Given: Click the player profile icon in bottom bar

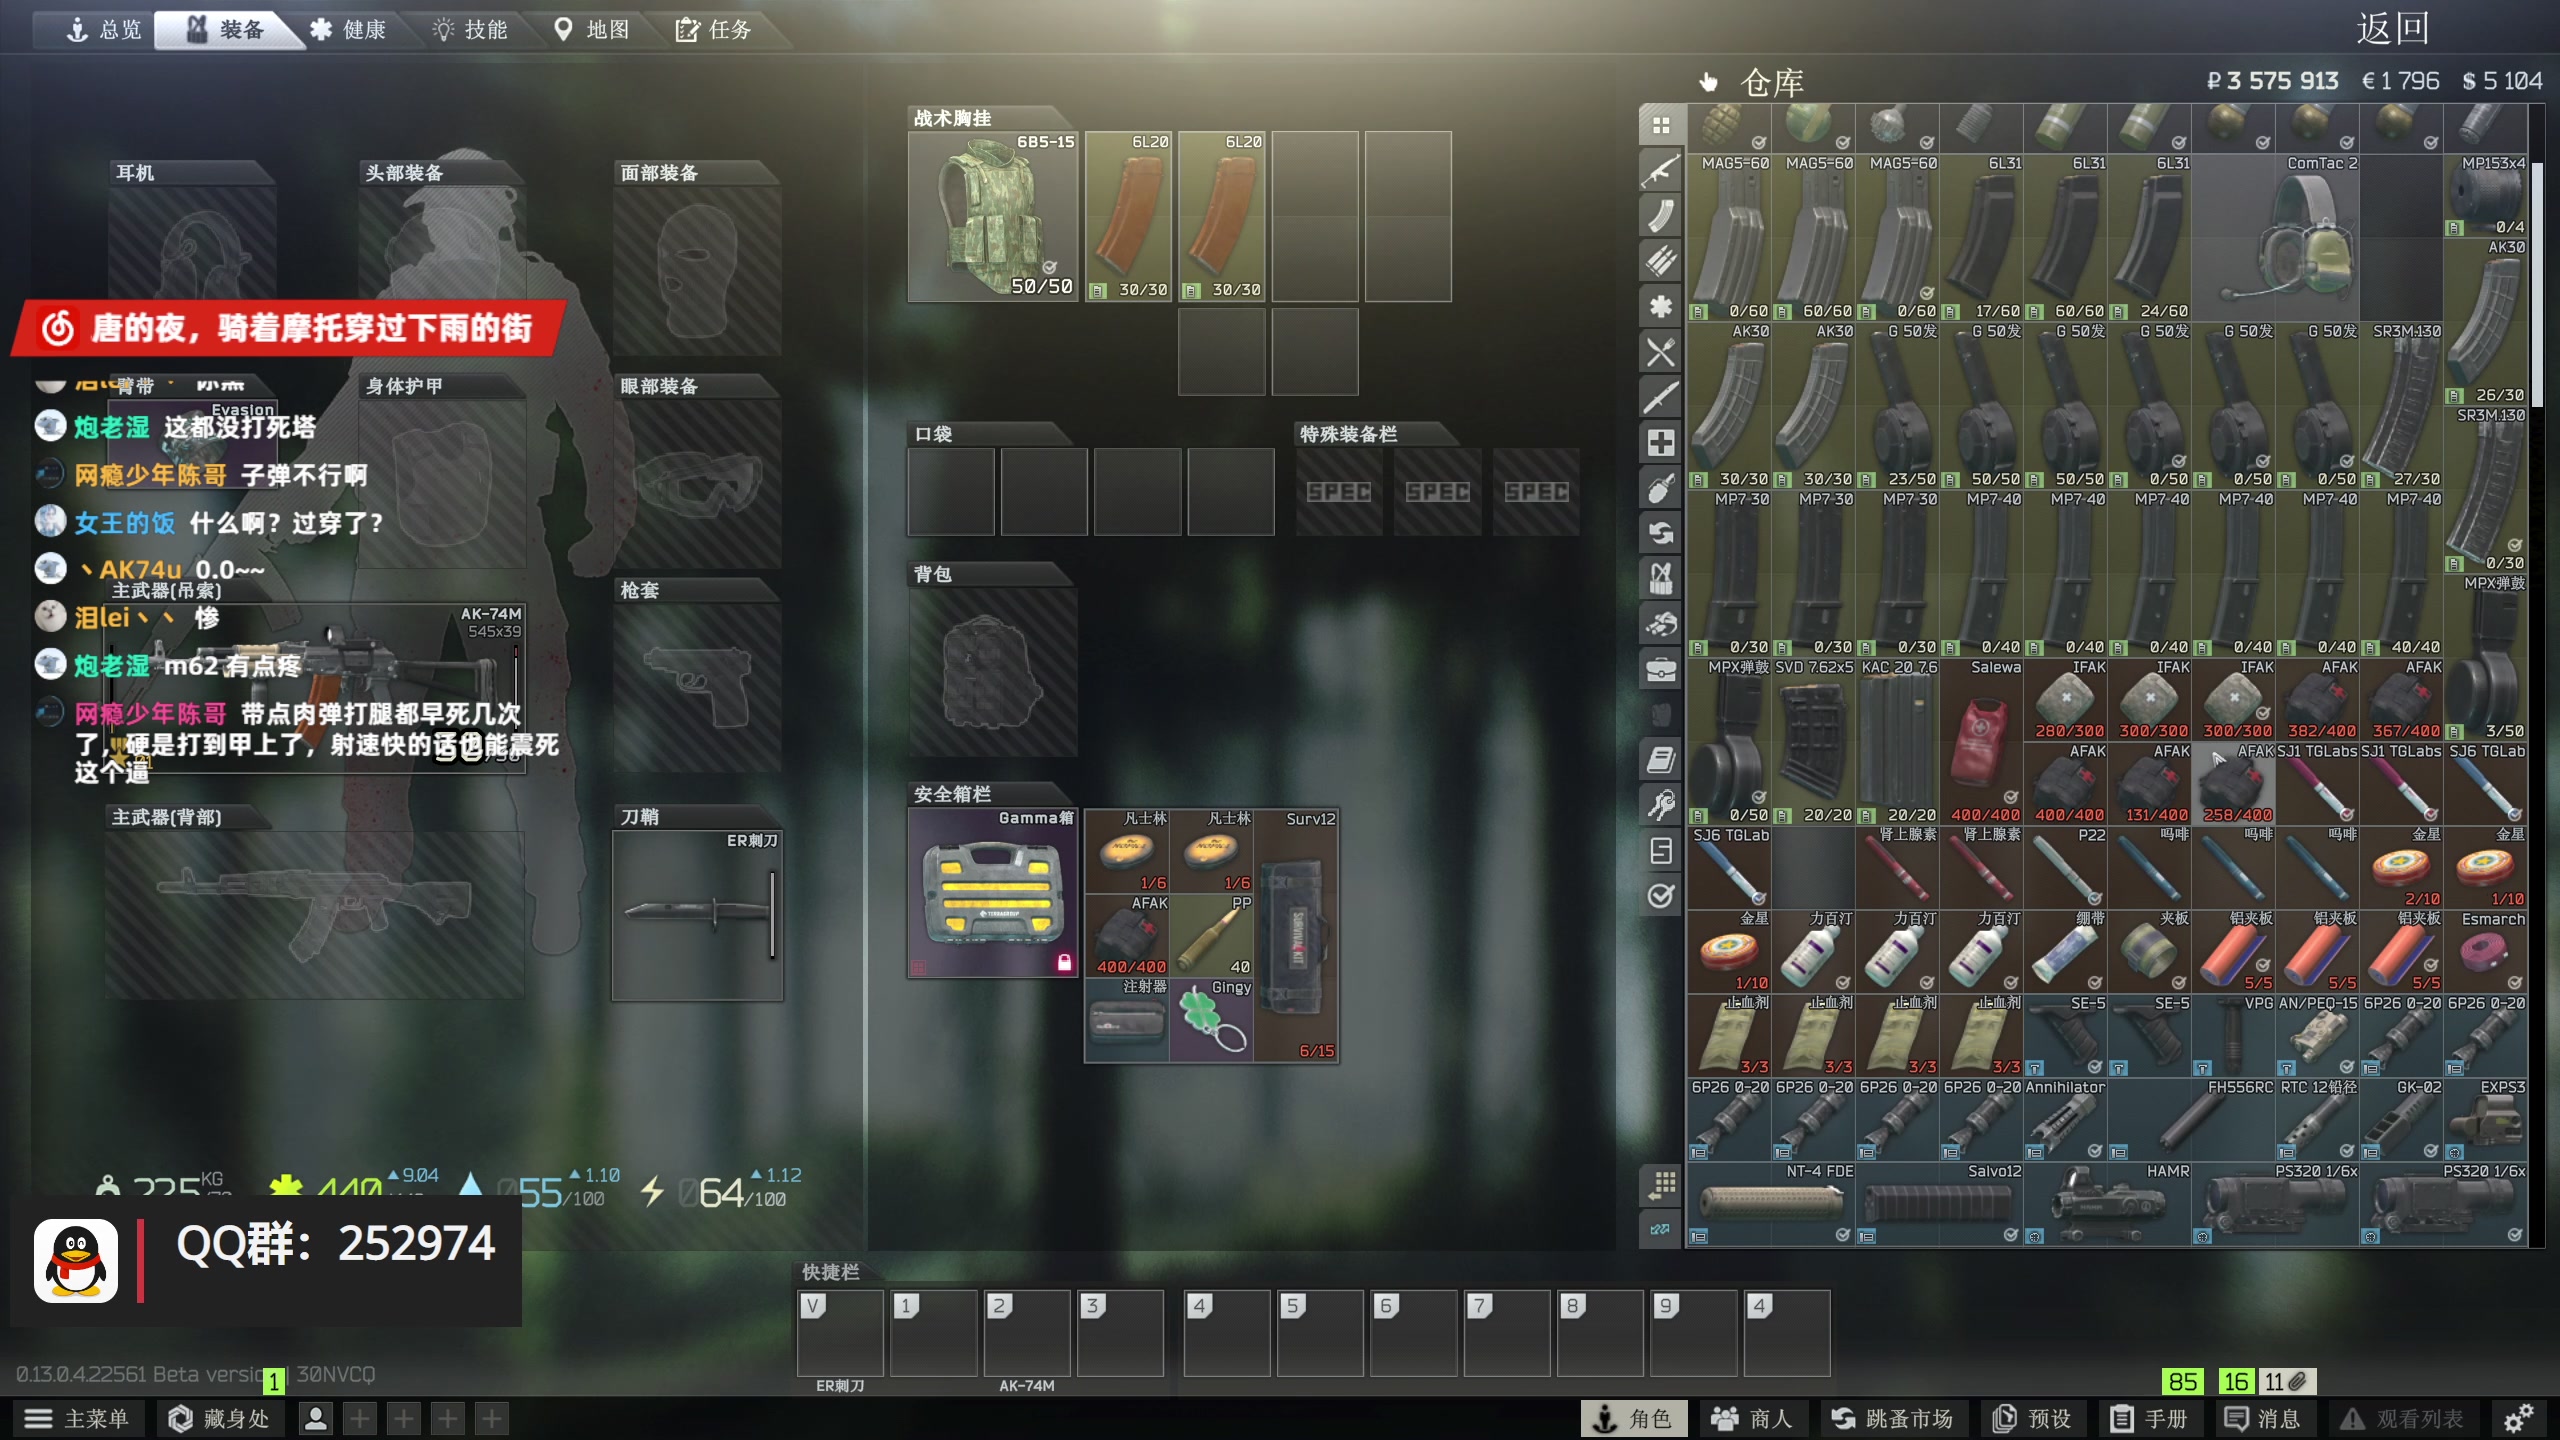Looking at the screenshot, I should (x=316, y=1418).
